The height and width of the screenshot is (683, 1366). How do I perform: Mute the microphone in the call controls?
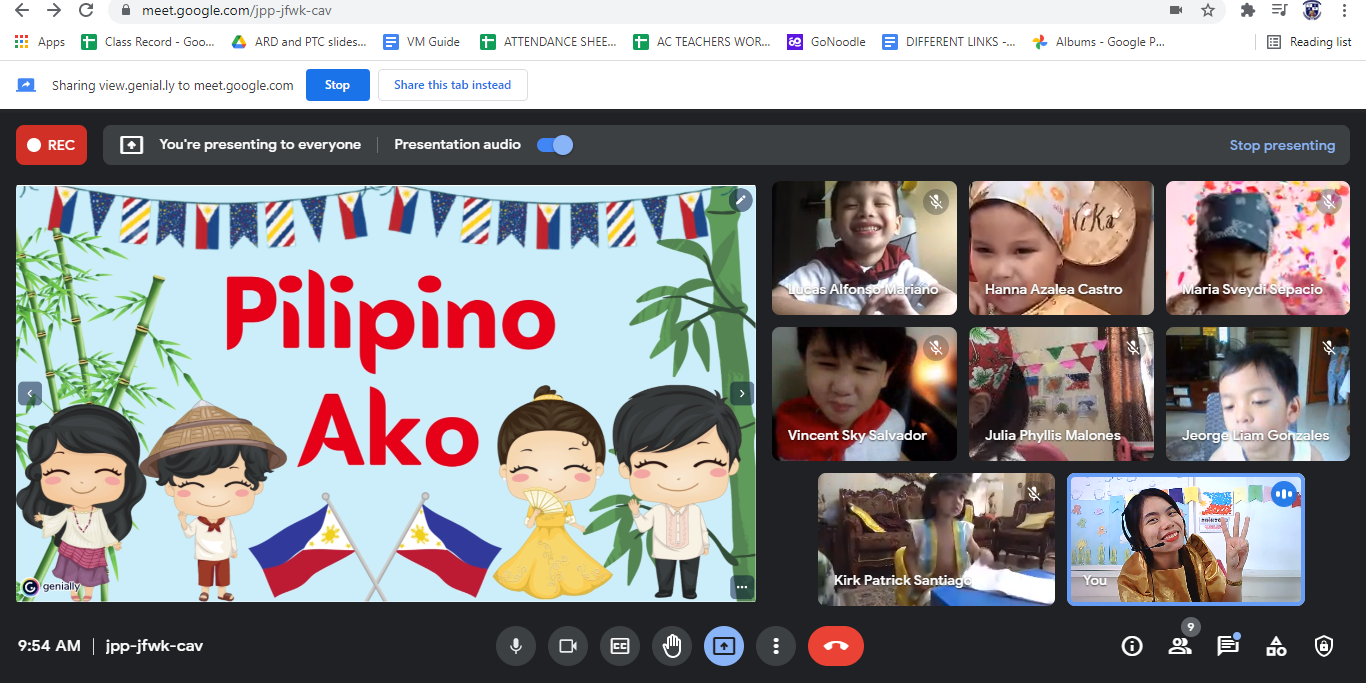pyautogui.click(x=516, y=646)
